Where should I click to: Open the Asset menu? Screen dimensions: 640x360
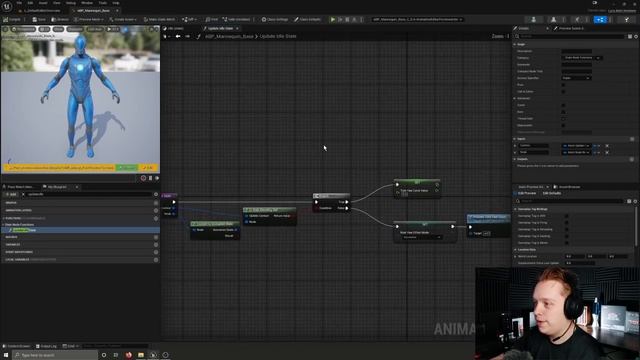[x=43, y=3]
